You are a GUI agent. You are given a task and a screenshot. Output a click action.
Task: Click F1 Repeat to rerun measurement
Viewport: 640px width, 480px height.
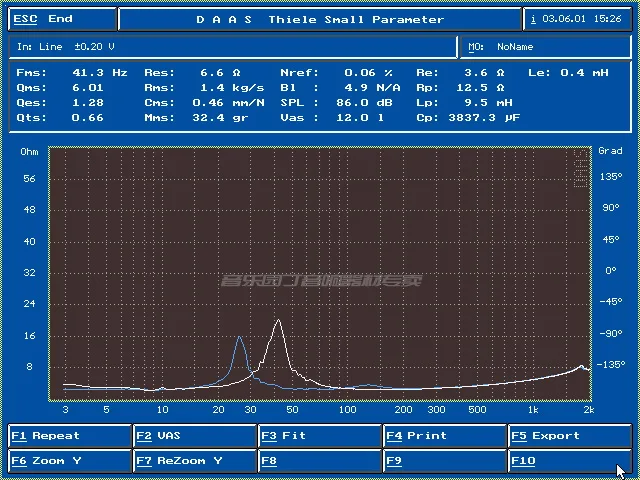(70, 436)
